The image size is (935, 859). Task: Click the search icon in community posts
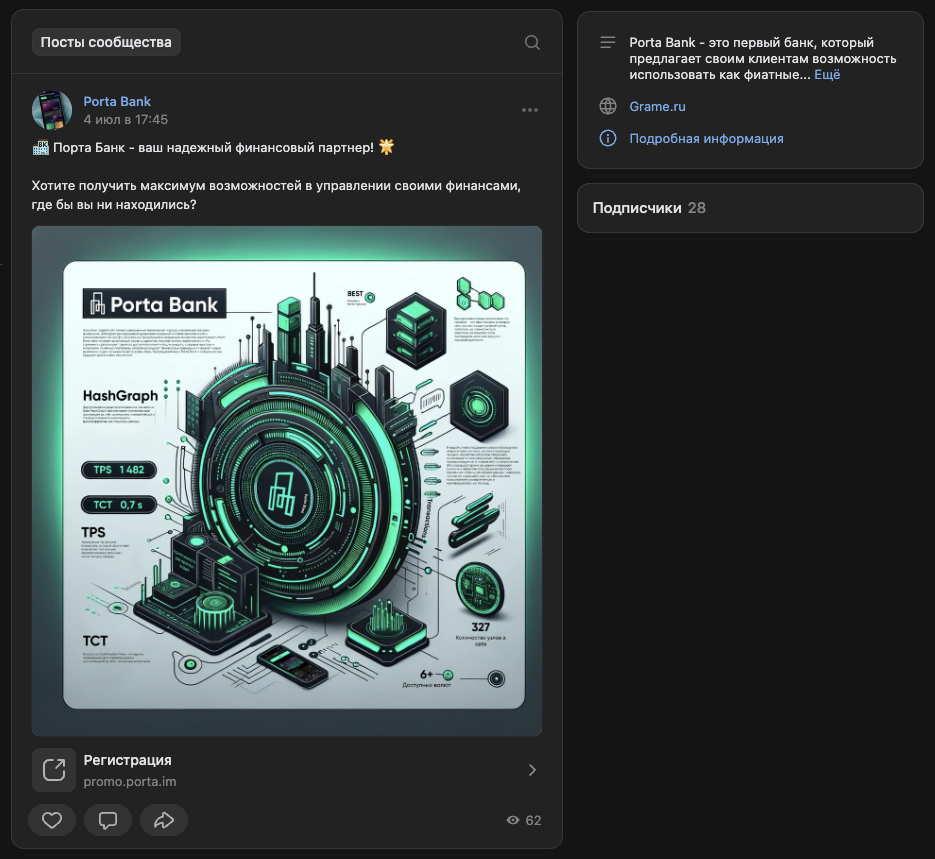tap(532, 42)
